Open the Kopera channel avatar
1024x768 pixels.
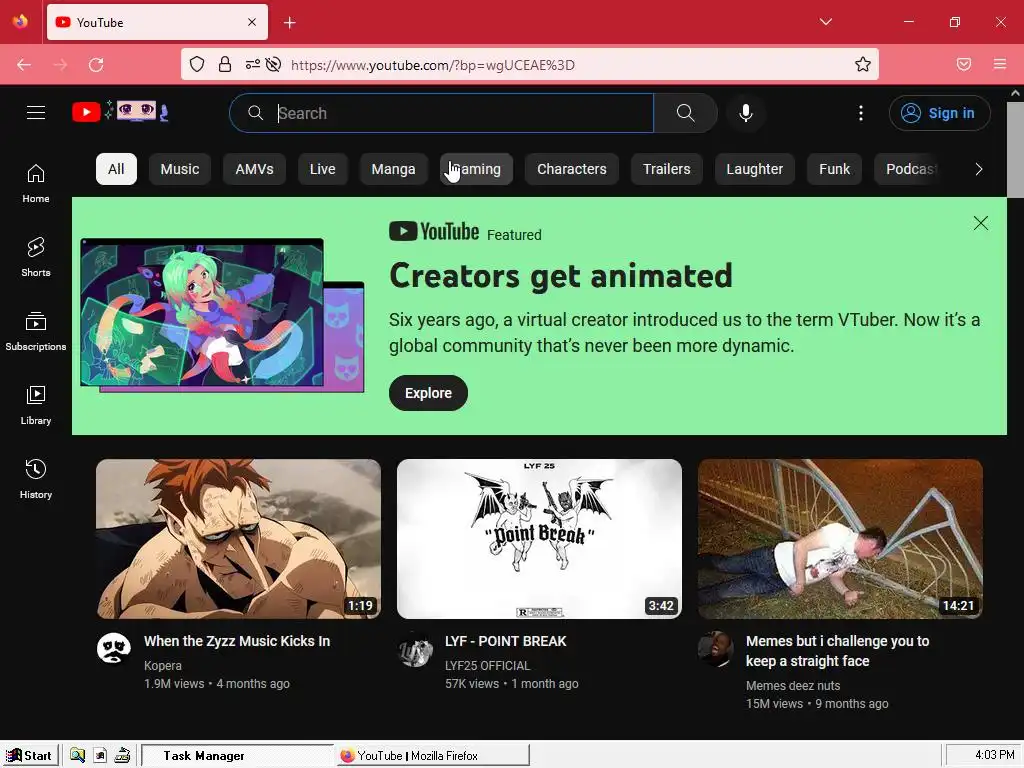[x=114, y=648]
